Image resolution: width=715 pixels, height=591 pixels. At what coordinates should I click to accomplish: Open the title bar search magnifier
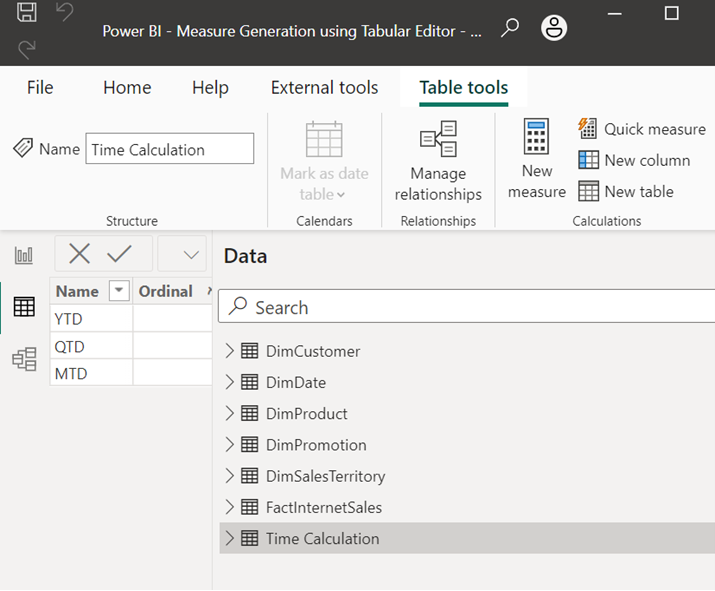pyautogui.click(x=510, y=28)
